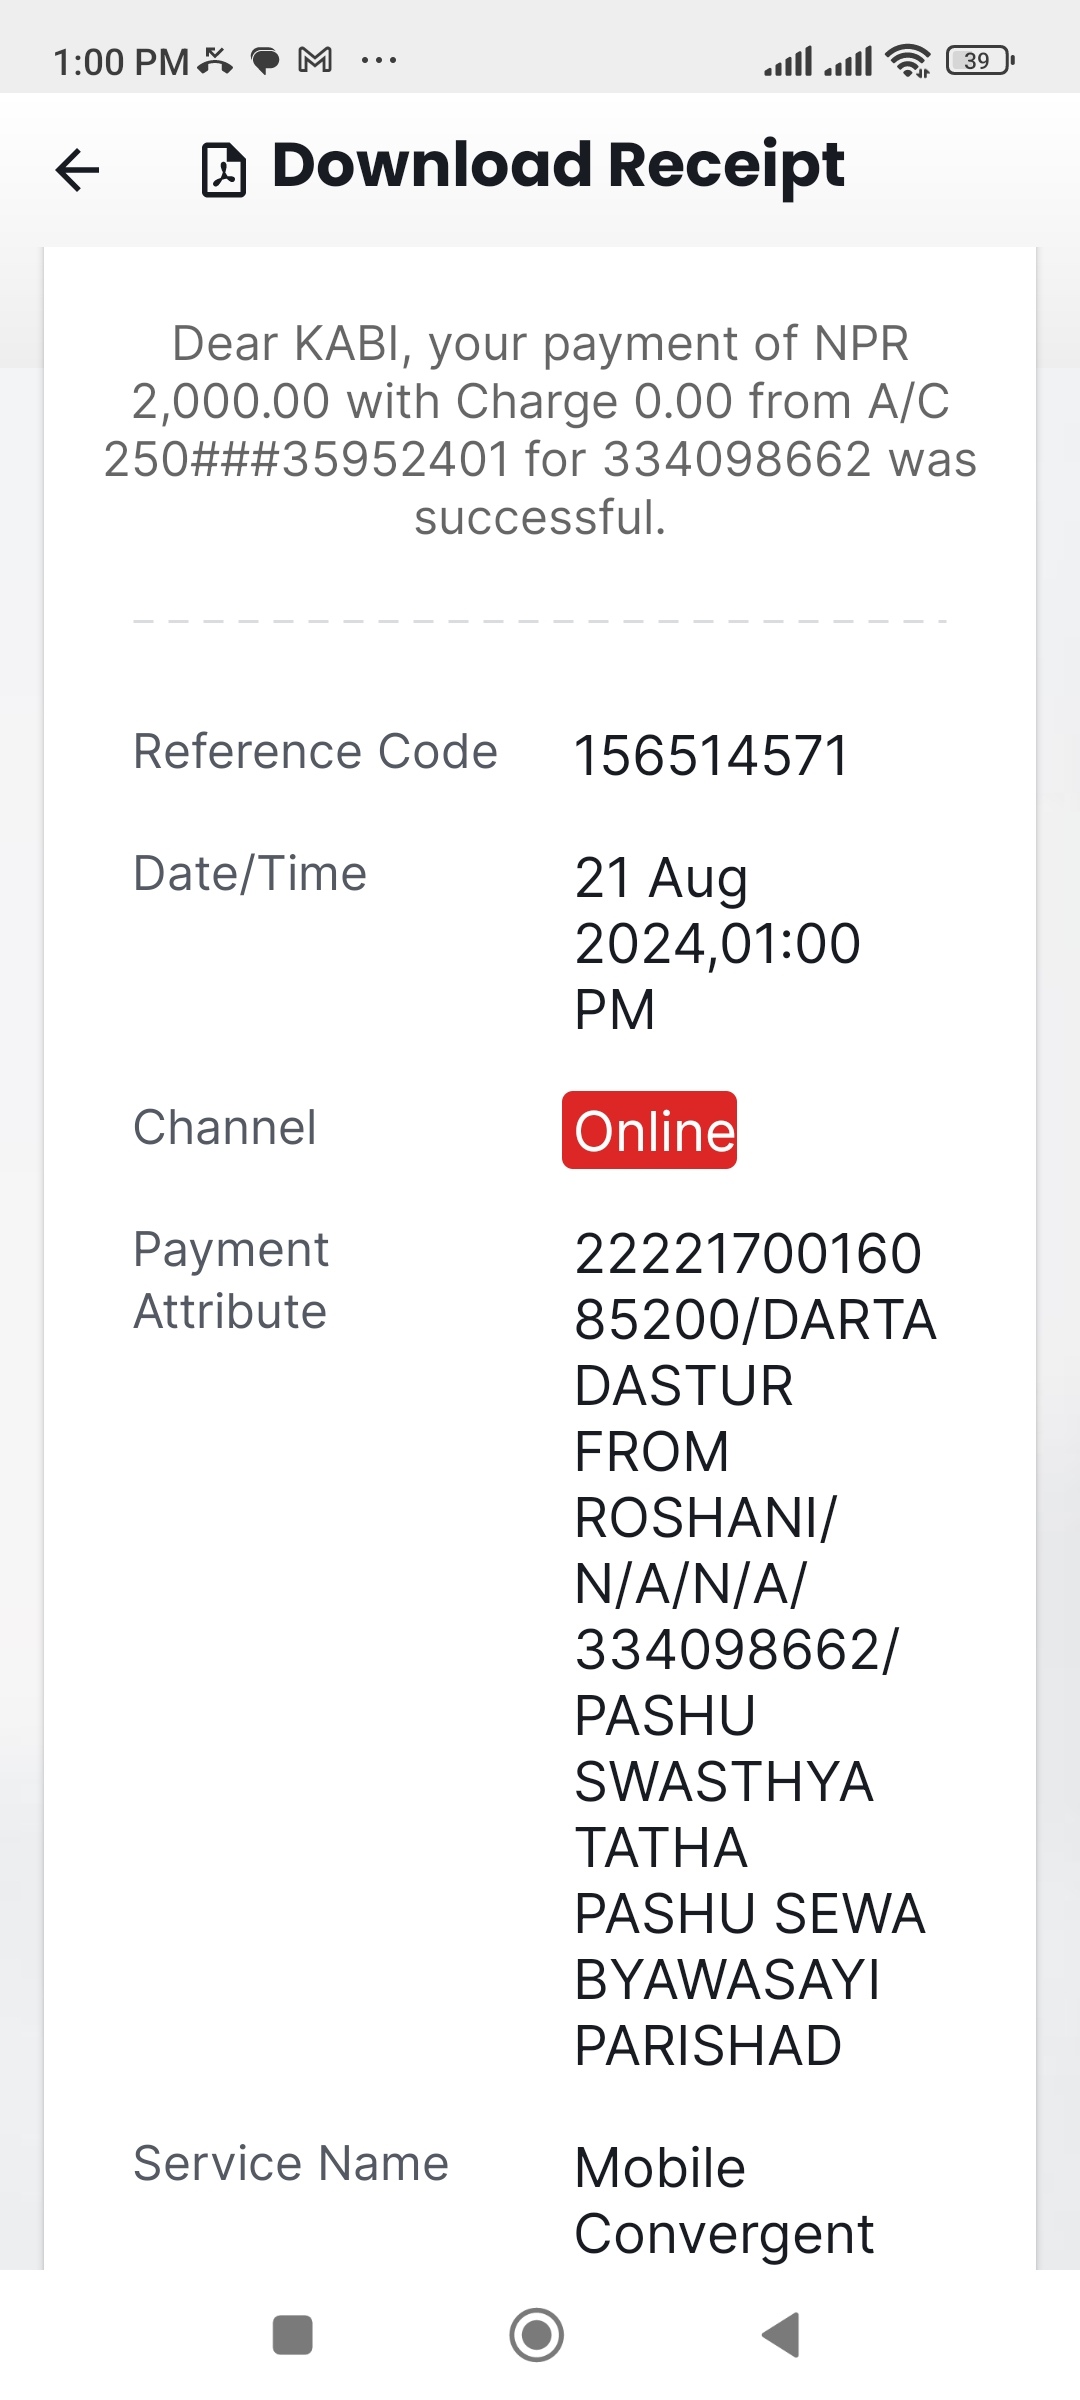Select the reference code 156514571
The height and width of the screenshot is (2400, 1080).
tap(711, 755)
